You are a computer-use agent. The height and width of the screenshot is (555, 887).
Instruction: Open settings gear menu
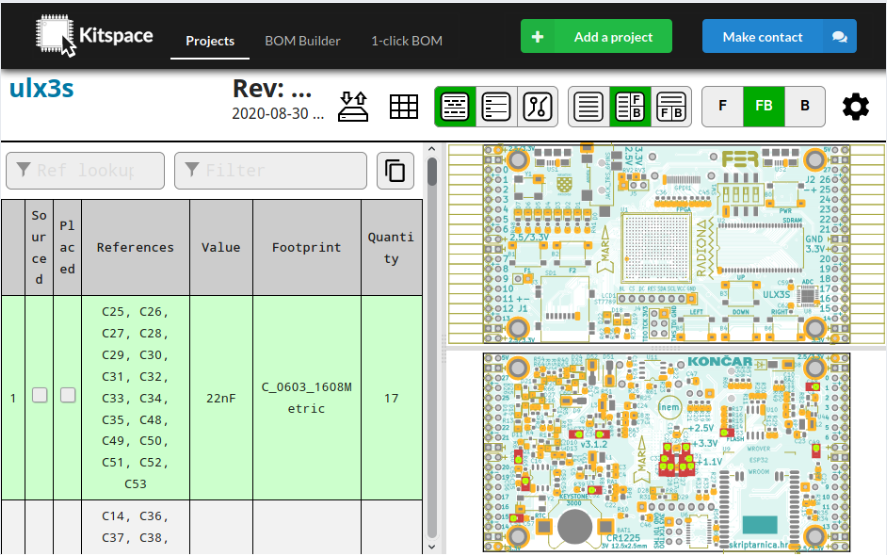pos(855,106)
